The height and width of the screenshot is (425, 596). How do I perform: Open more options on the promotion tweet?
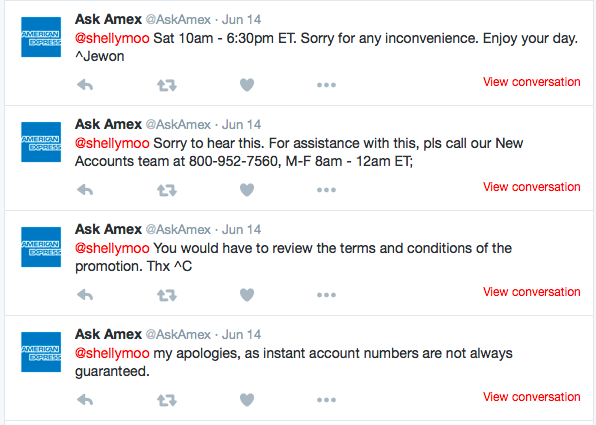tap(327, 295)
